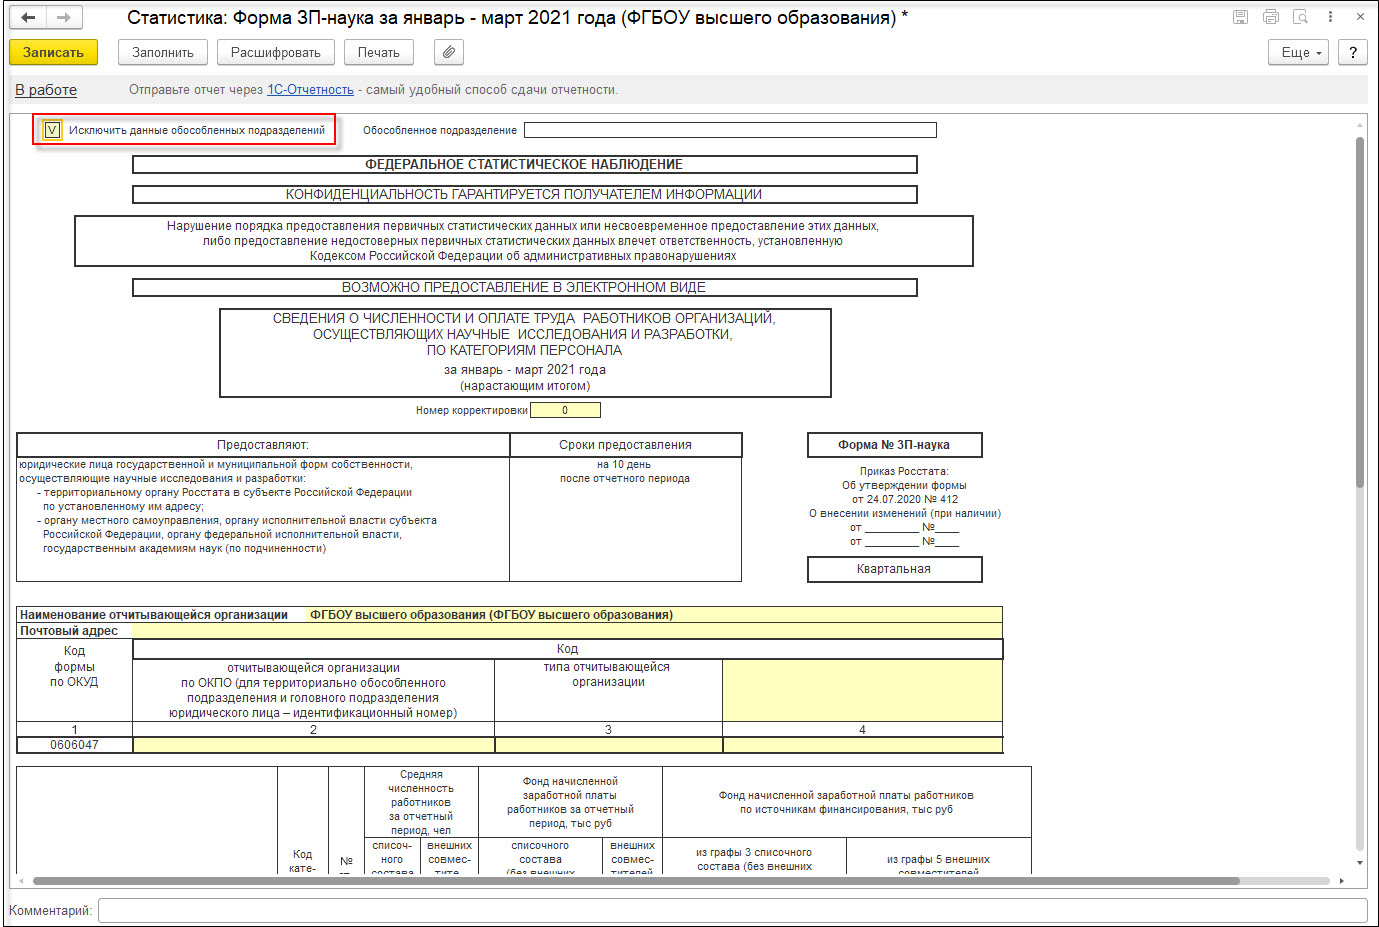Click the floppy-disk save icon in the title bar

click(1240, 17)
